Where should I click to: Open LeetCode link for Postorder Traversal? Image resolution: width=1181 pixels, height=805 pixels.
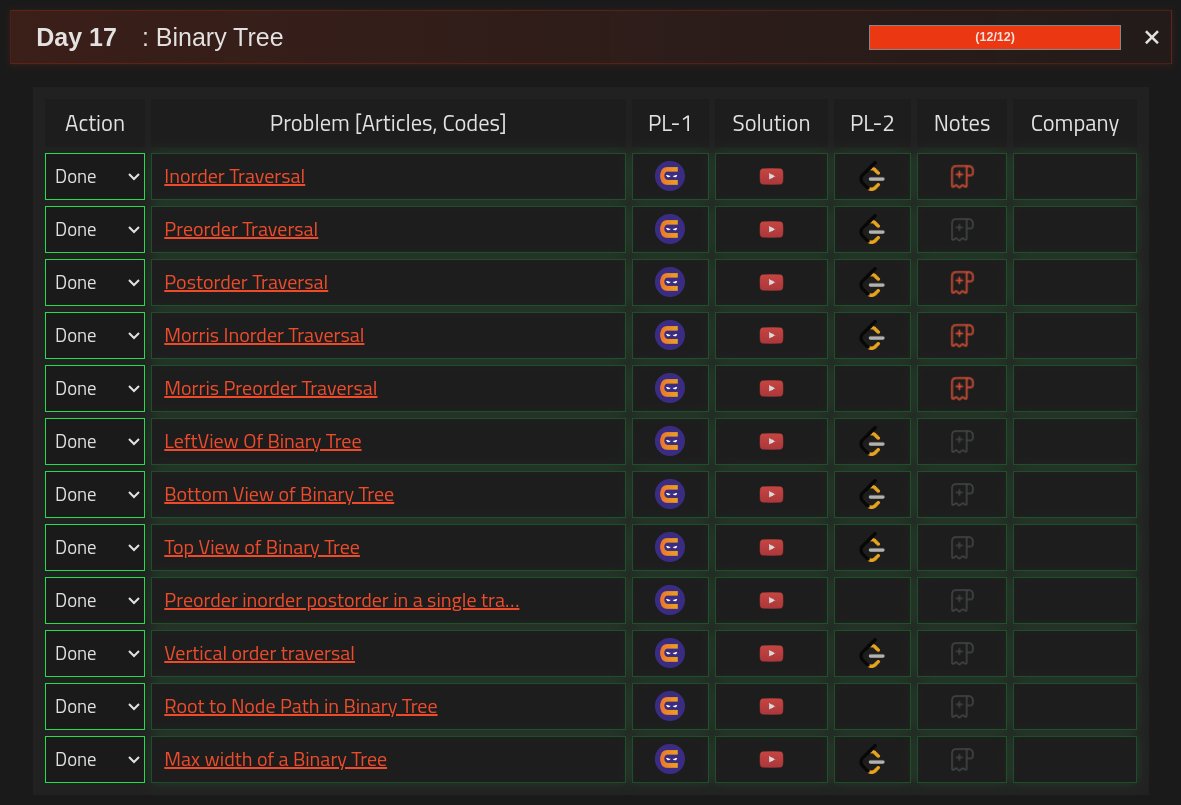click(x=872, y=283)
